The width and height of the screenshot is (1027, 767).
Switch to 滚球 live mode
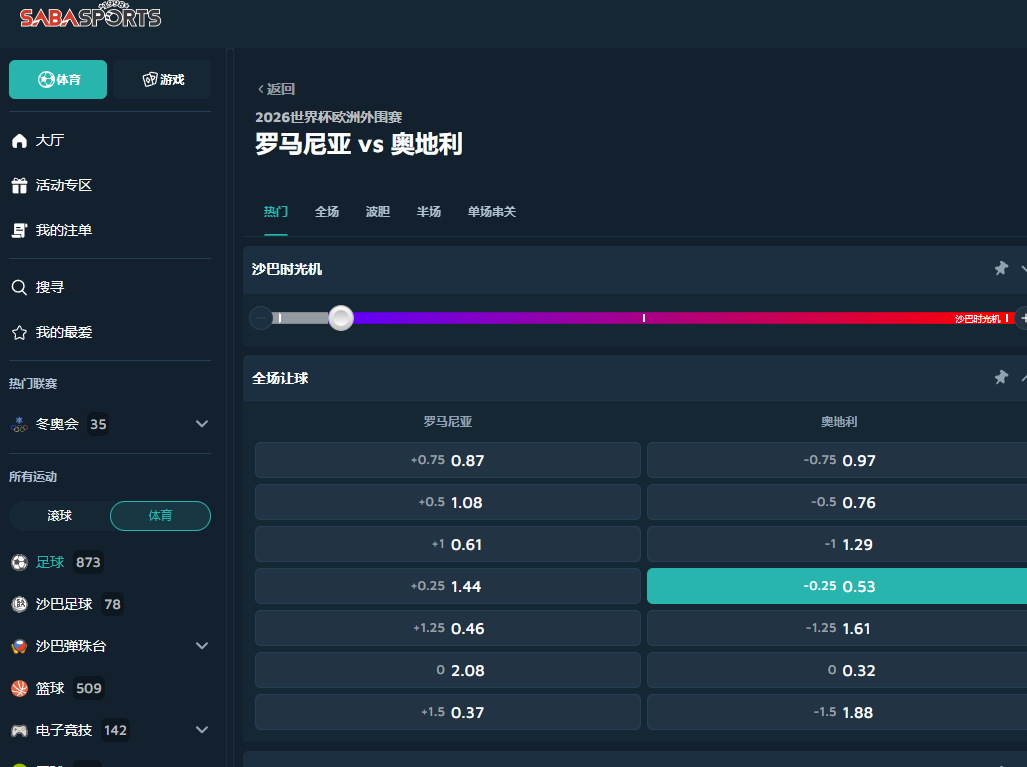tap(60, 516)
